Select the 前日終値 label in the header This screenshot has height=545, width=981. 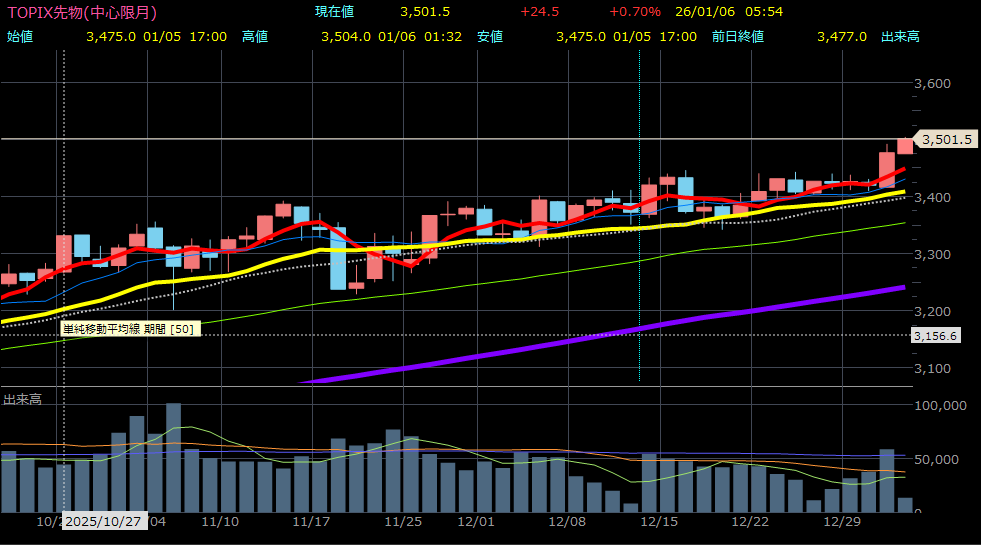(x=738, y=36)
